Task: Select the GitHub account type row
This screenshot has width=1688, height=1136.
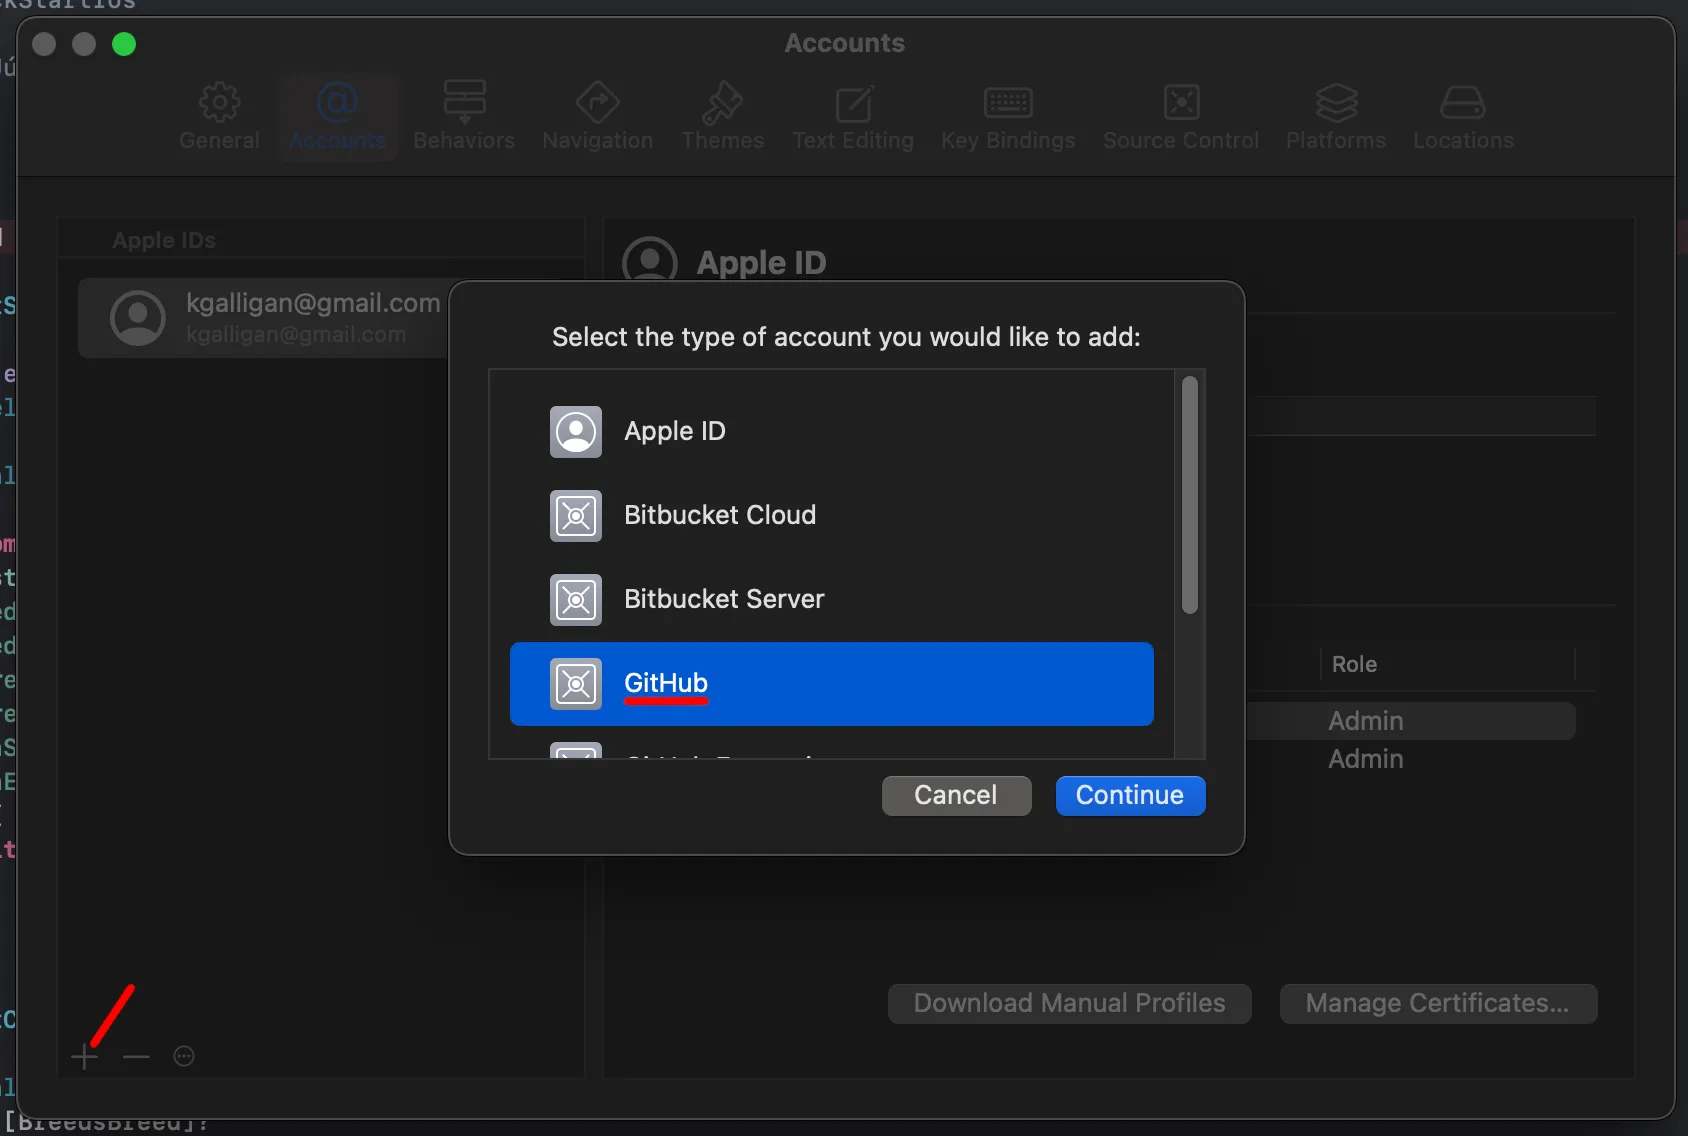Action: tap(831, 684)
